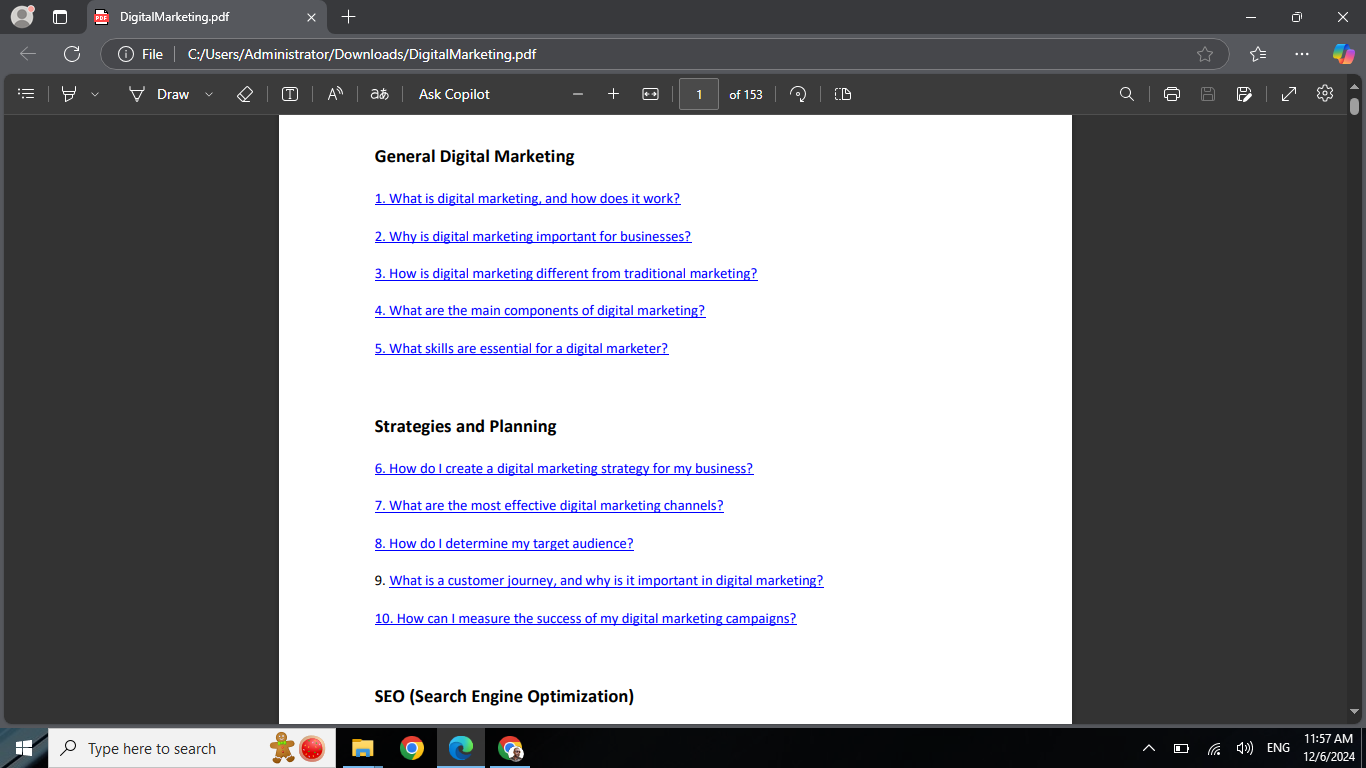Search within the PDF document

pyautogui.click(x=1127, y=93)
